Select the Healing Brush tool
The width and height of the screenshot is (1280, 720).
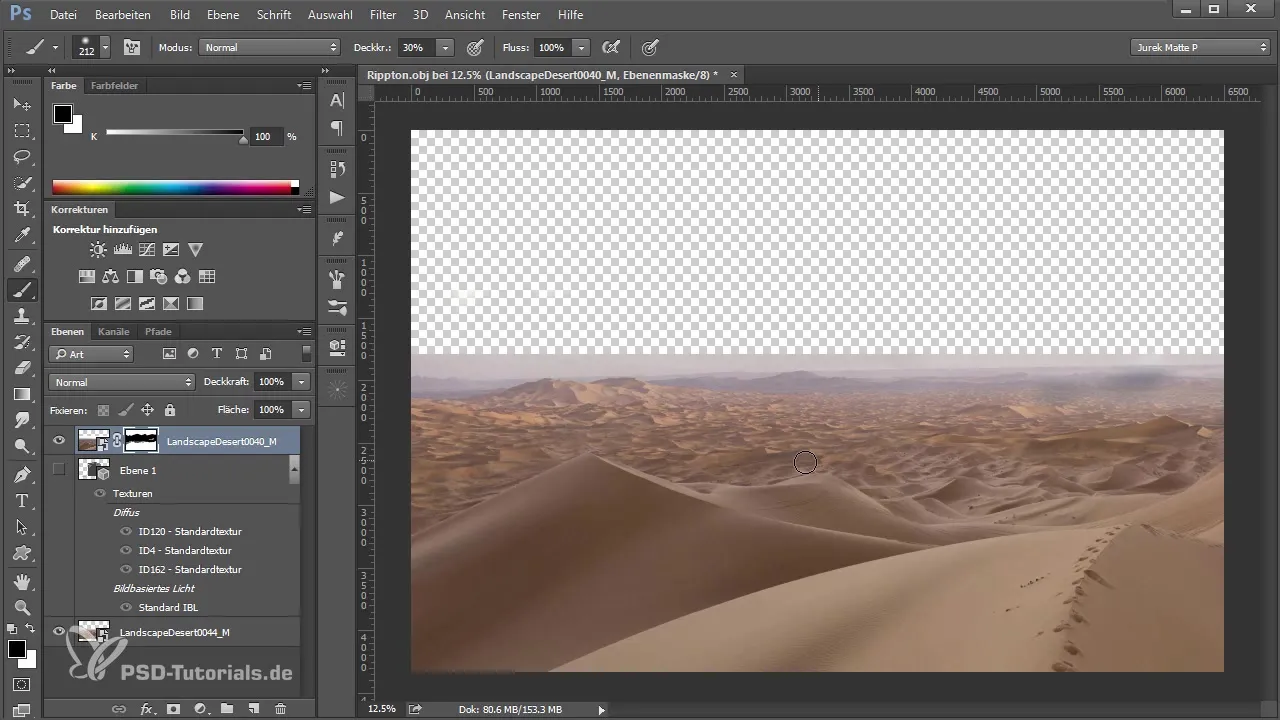(x=22, y=264)
